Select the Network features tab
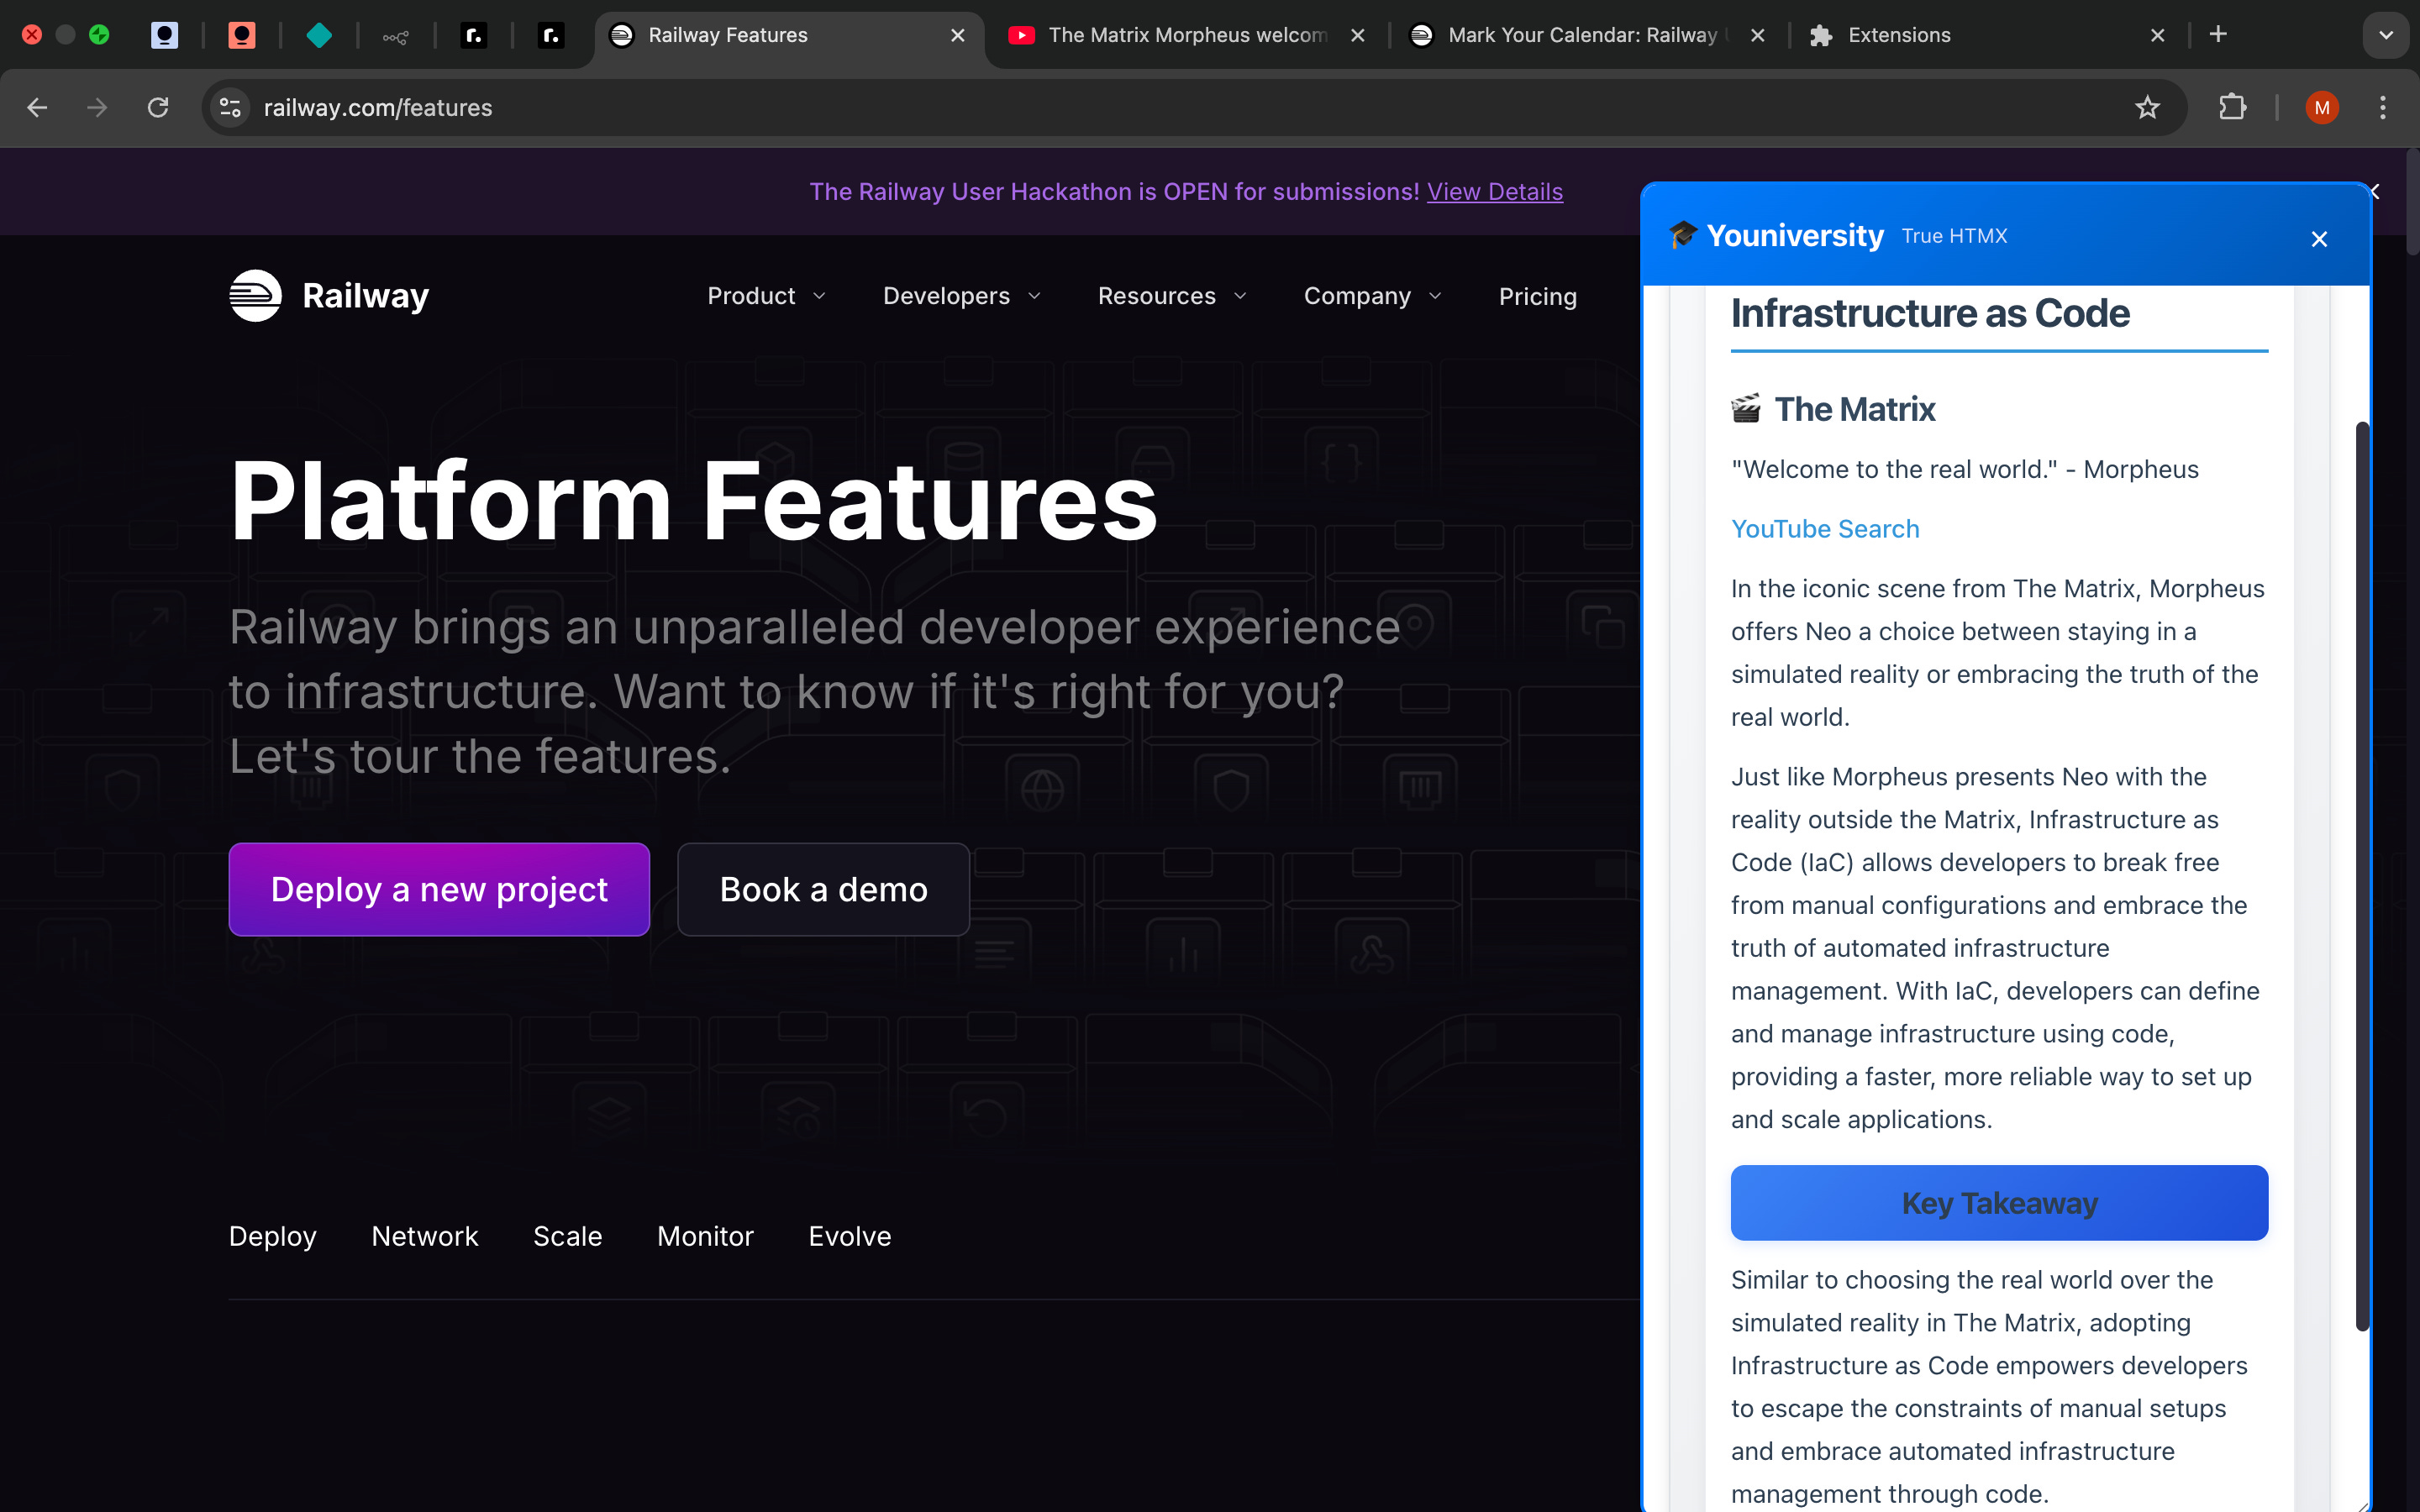This screenshot has width=2420, height=1512. [x=425, y=1236]
